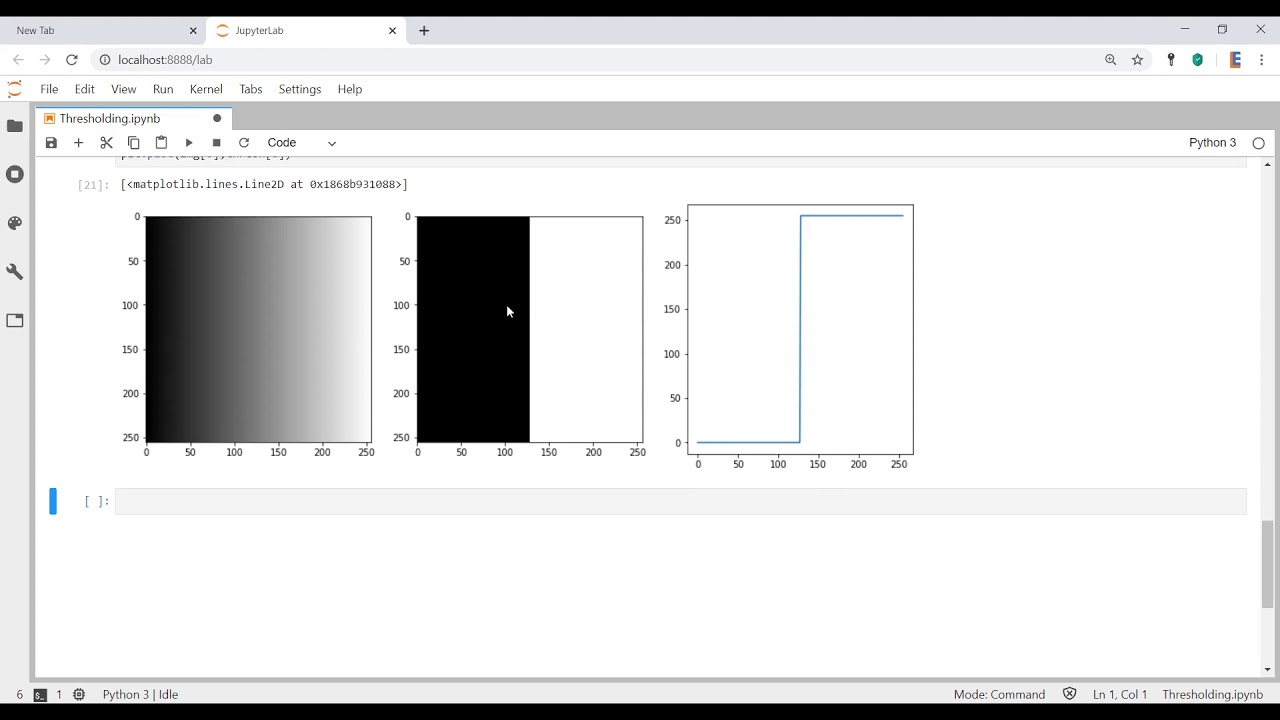Image resolution: width=1280 pixels, height=720 pixels.
Task: Open the Run menu
Action: (163, 89)
